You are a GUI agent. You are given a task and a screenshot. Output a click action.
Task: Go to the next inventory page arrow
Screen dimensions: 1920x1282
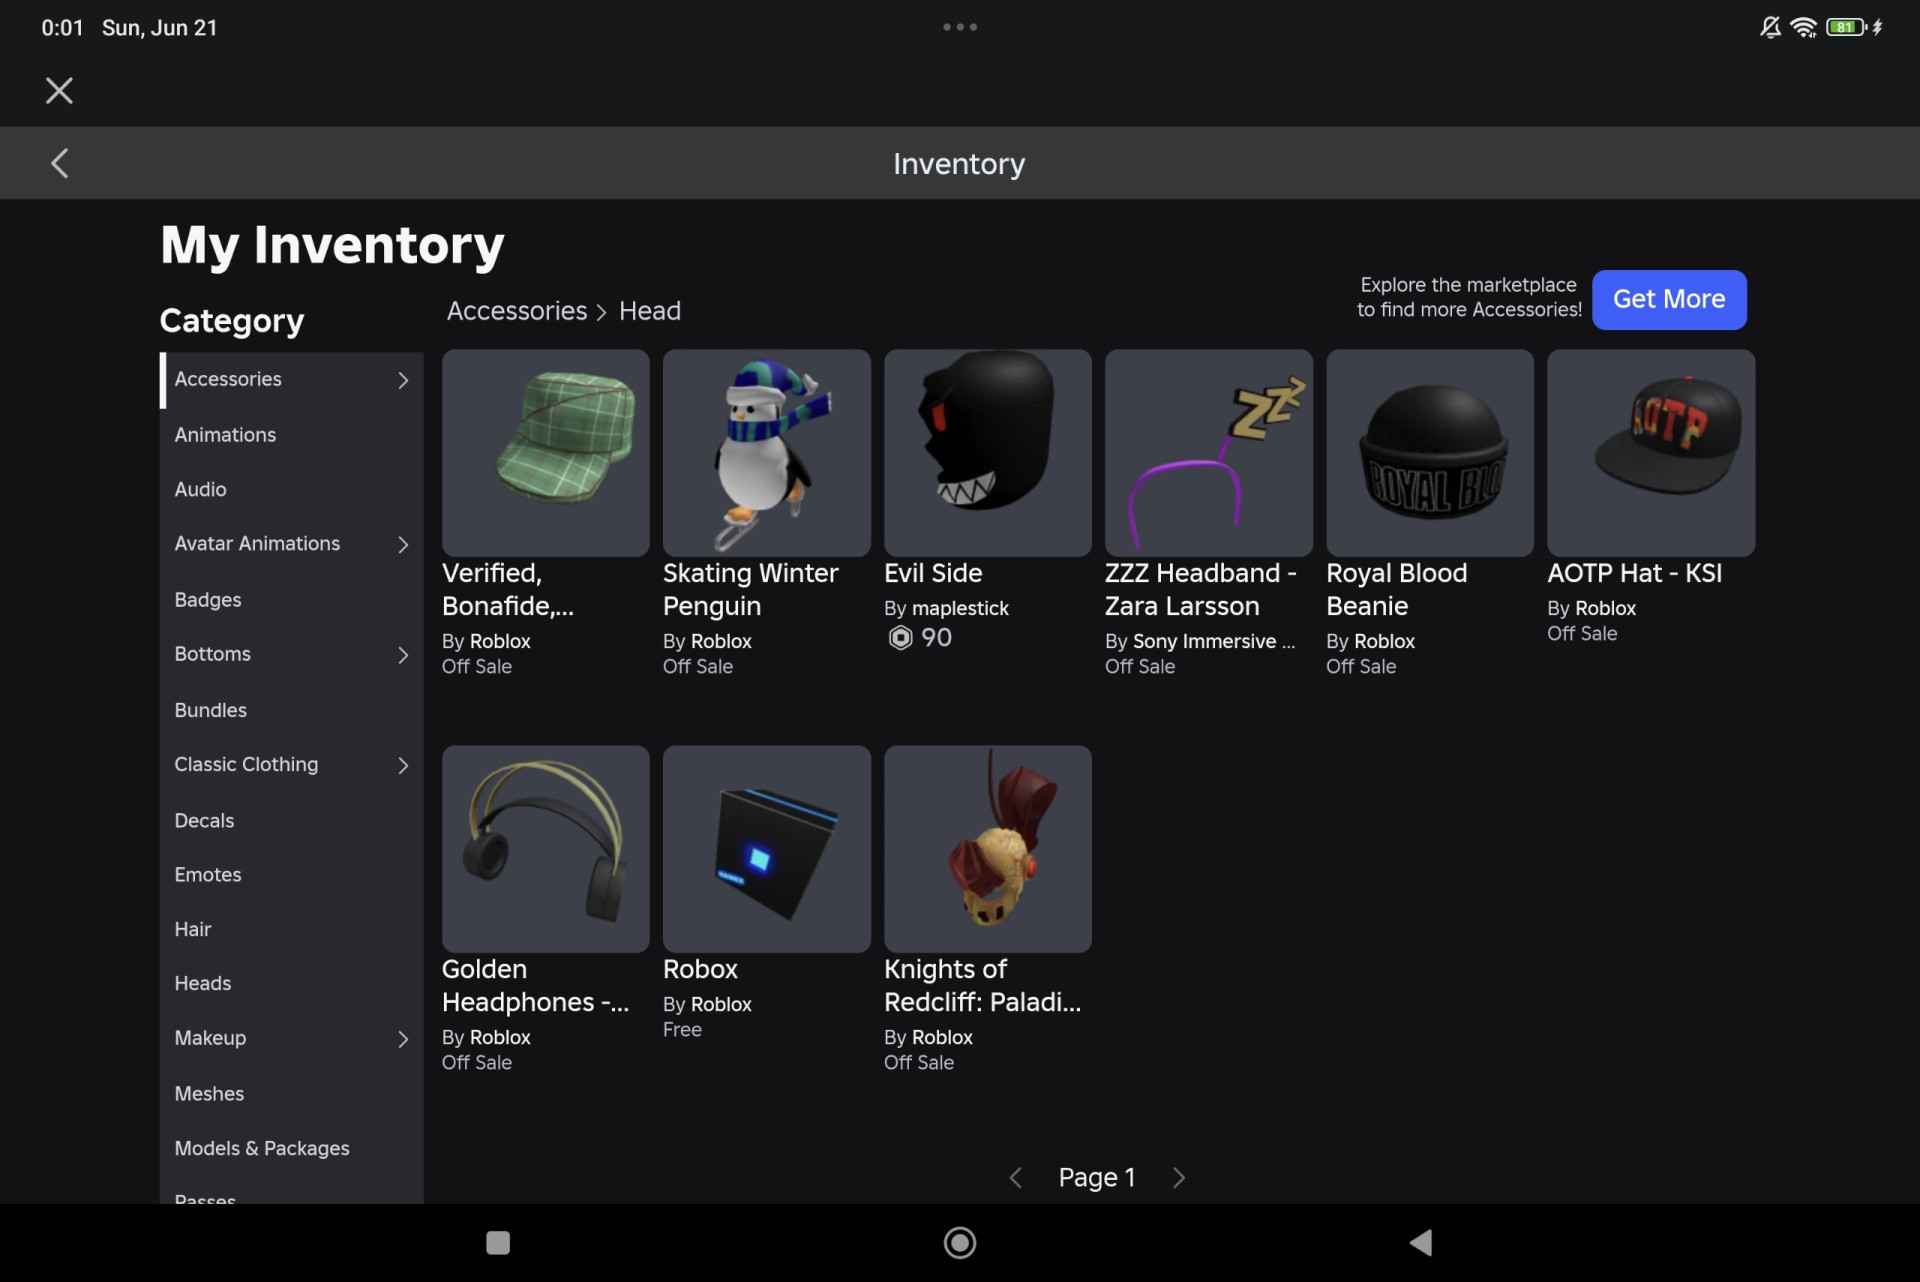(x=1179, y=1178)
